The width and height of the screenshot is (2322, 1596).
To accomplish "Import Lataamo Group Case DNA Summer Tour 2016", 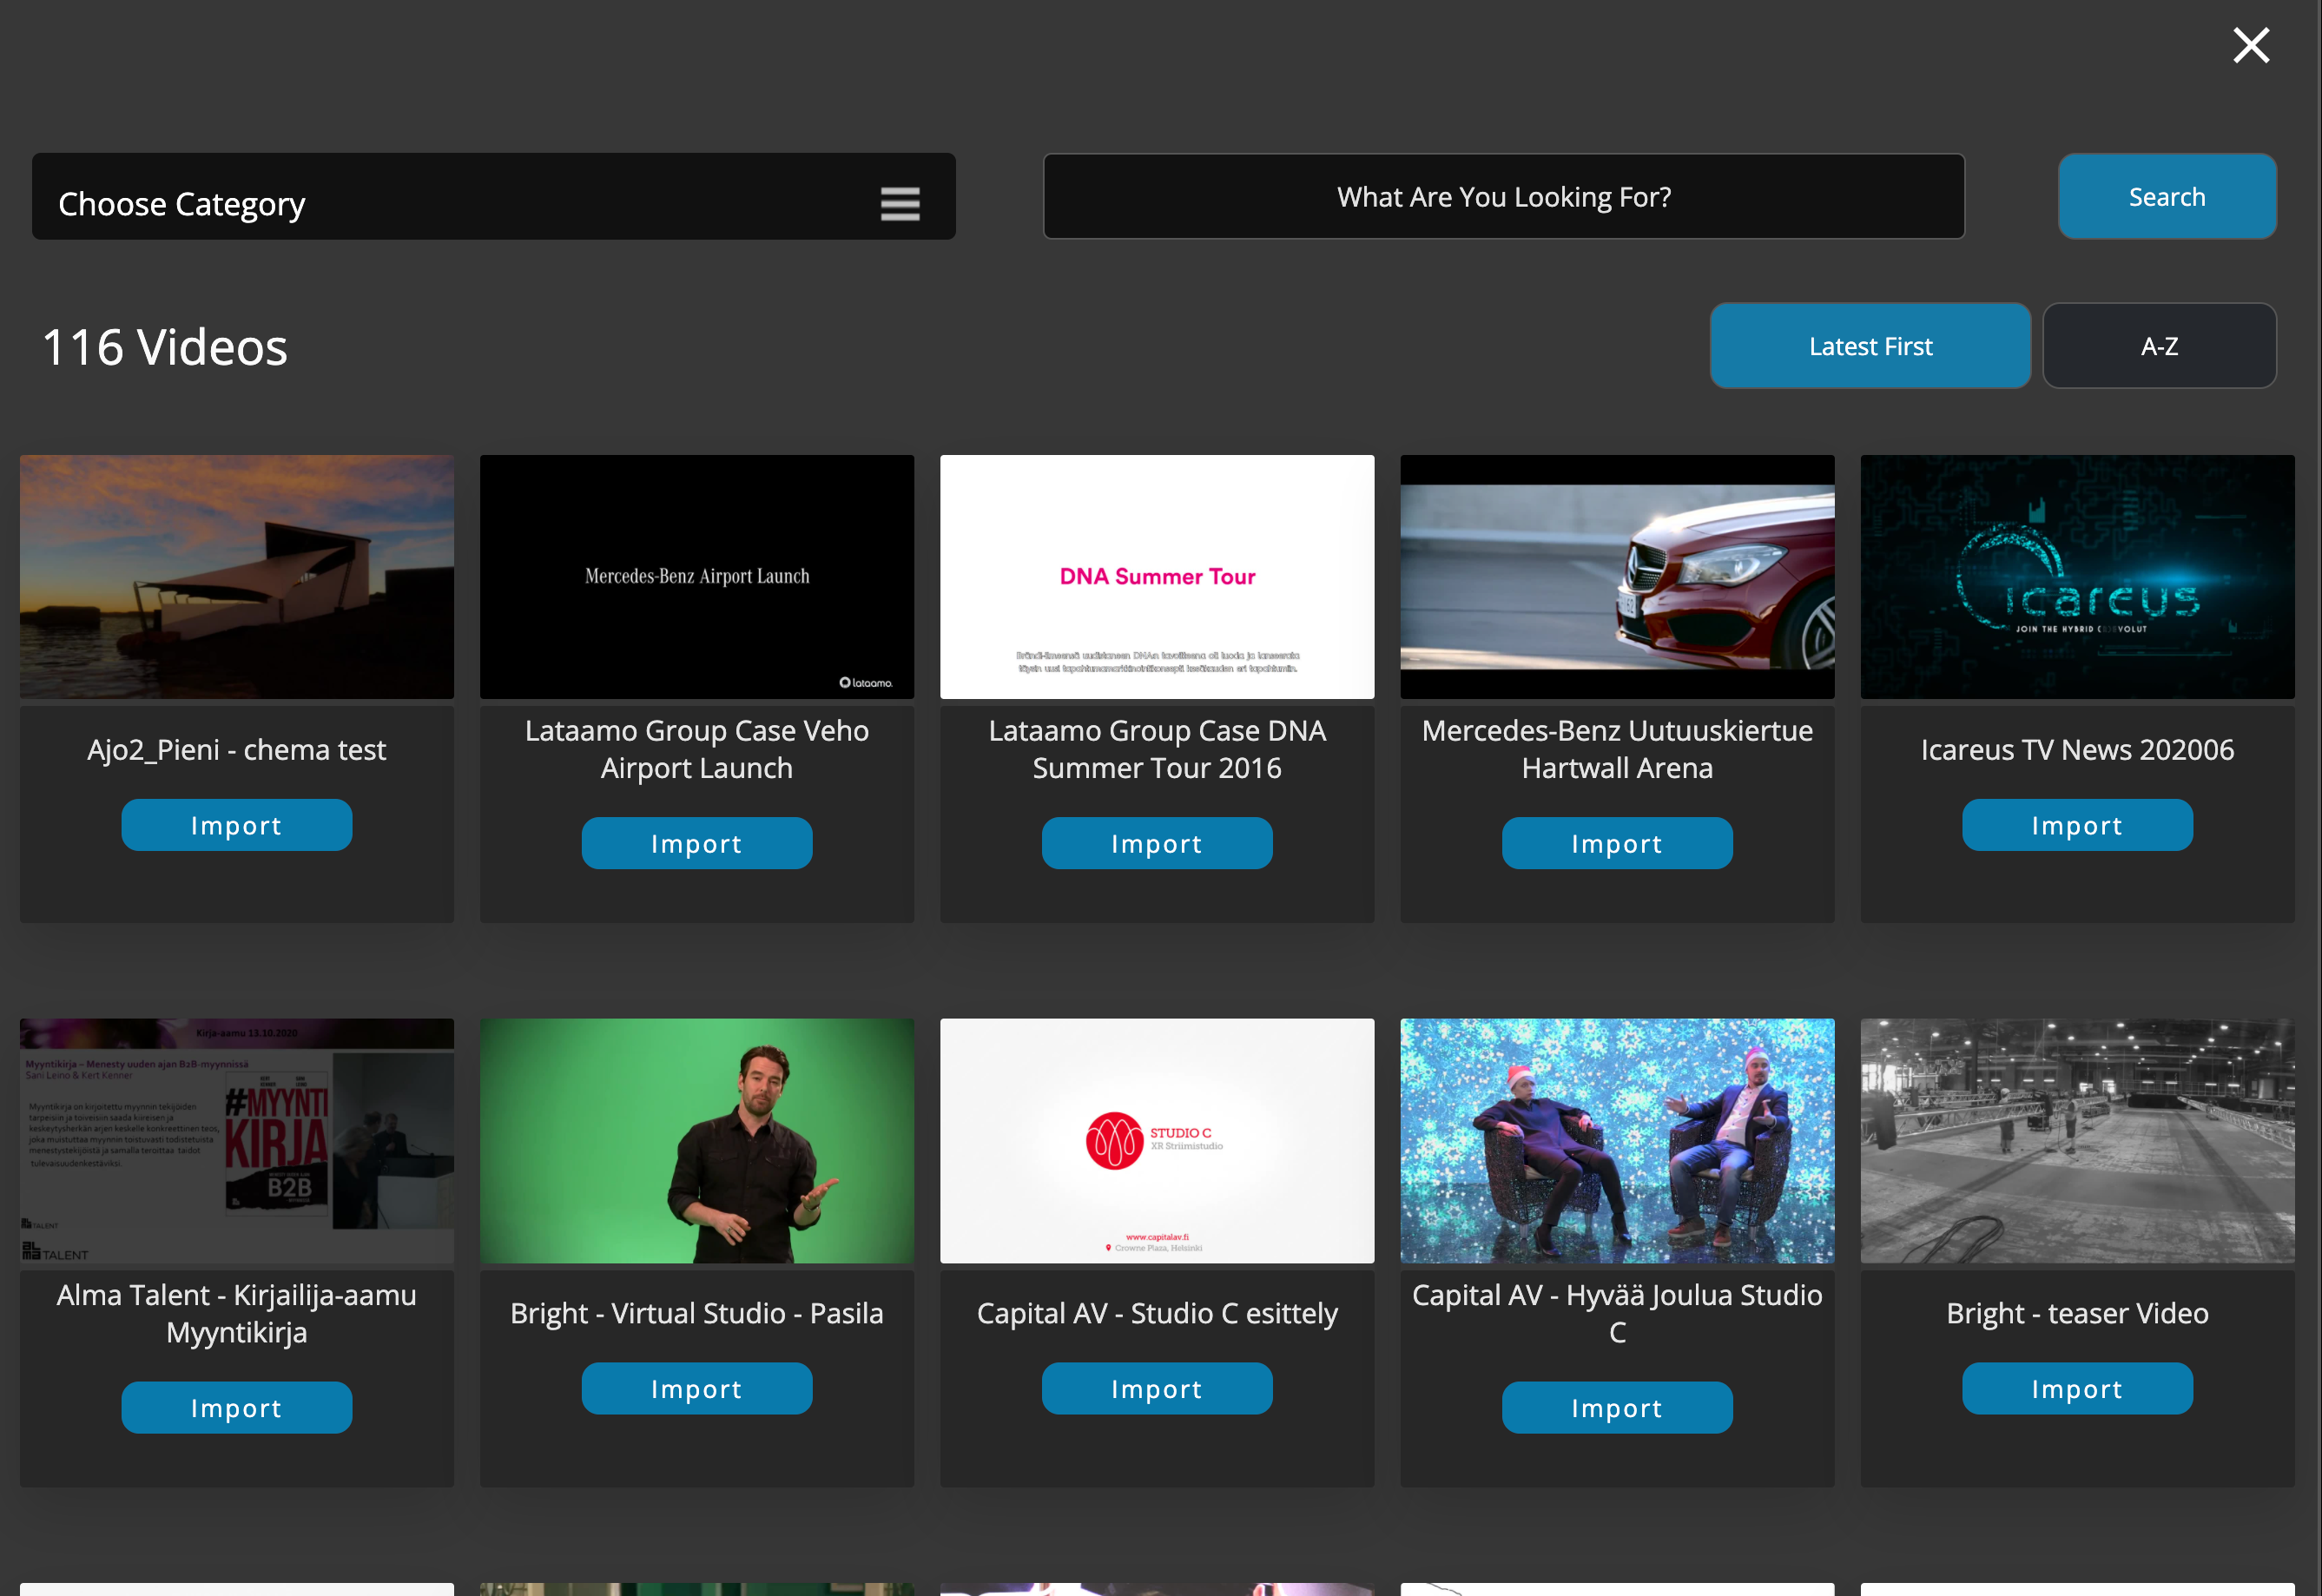I will coord(1156,843).
